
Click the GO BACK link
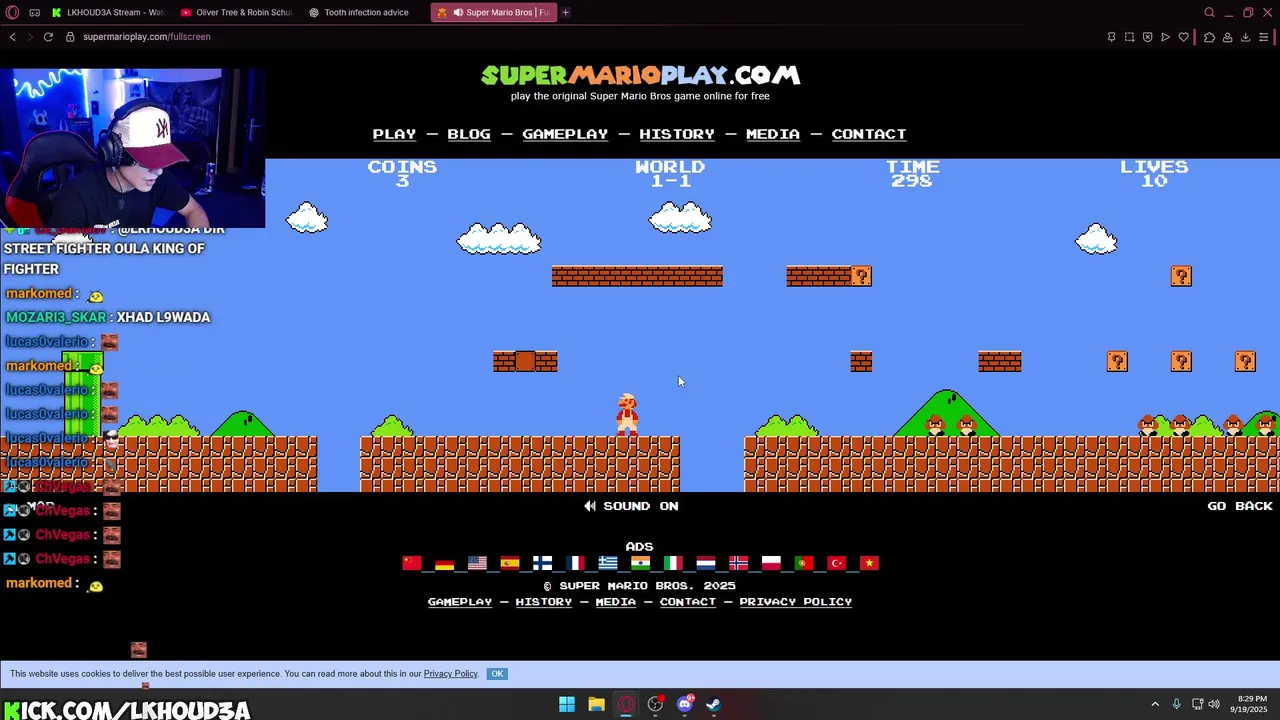point(1240,506)
